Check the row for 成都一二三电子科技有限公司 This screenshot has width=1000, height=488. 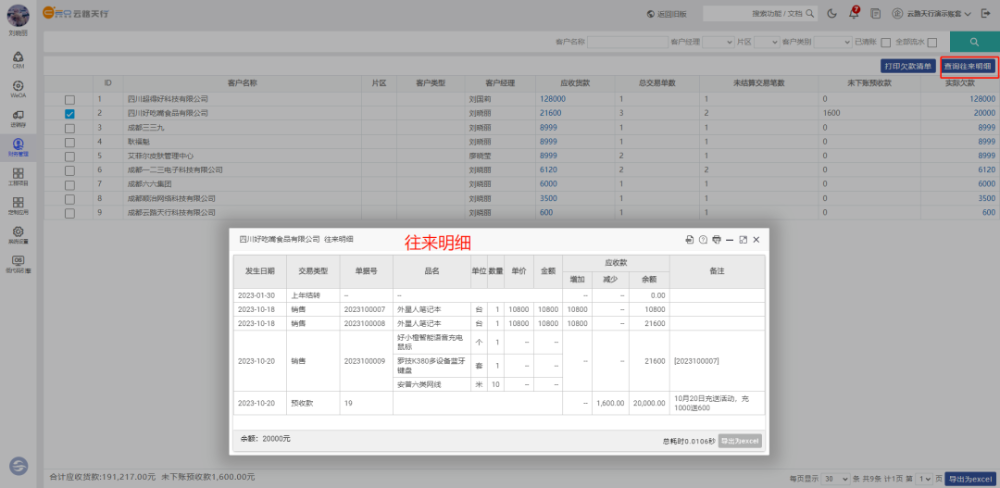tap(70, 170)
